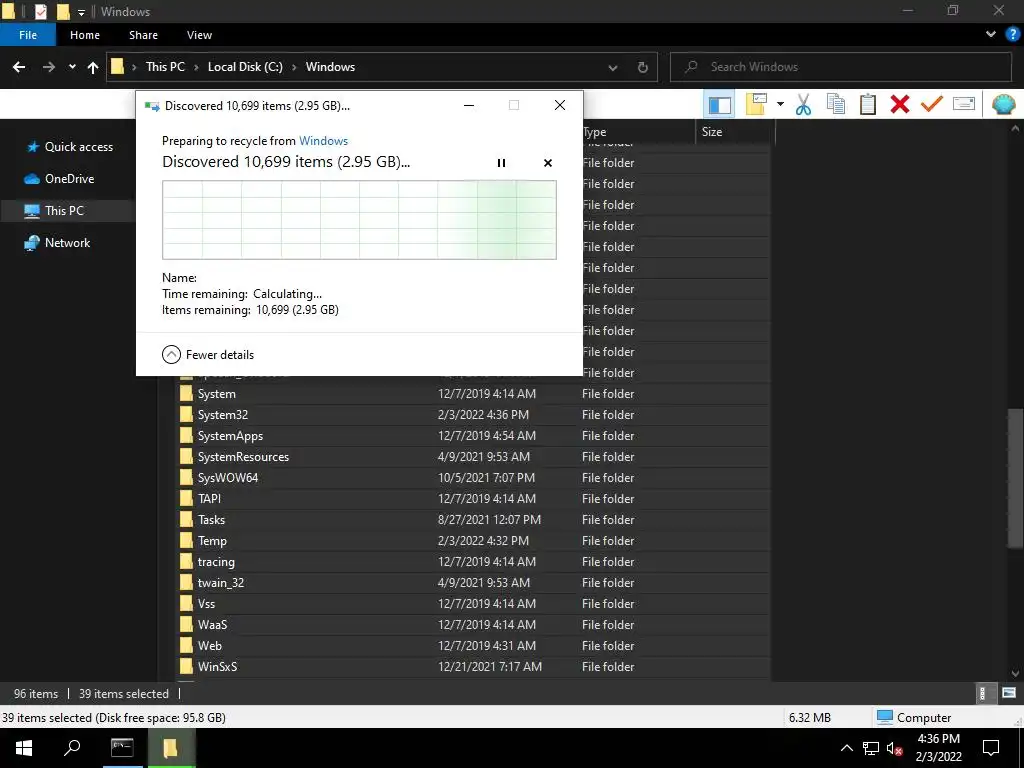Switch to details view layout icon
1024x768 pixels.
point(982,694)
